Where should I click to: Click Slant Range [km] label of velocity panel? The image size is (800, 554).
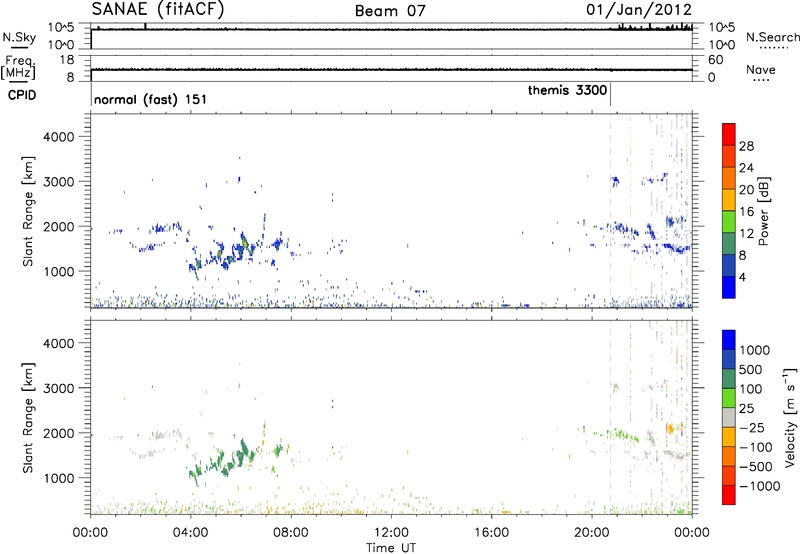[28, 418]
